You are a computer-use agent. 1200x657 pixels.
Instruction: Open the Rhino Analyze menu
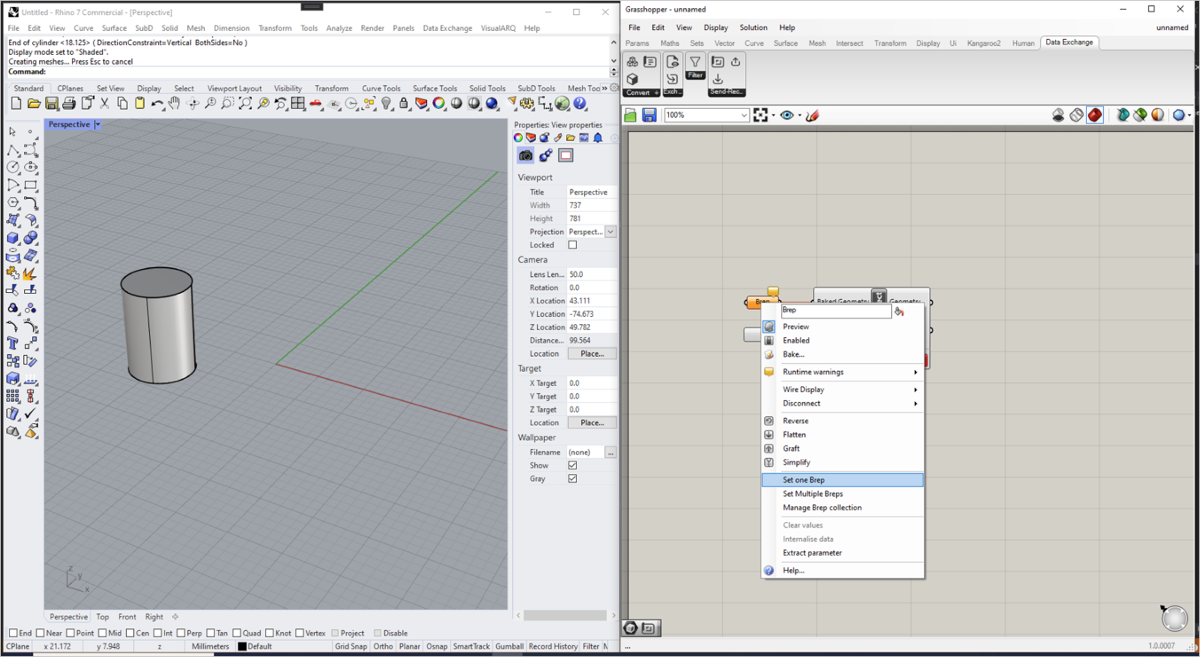pyautogui.click(x=340, y=28)
